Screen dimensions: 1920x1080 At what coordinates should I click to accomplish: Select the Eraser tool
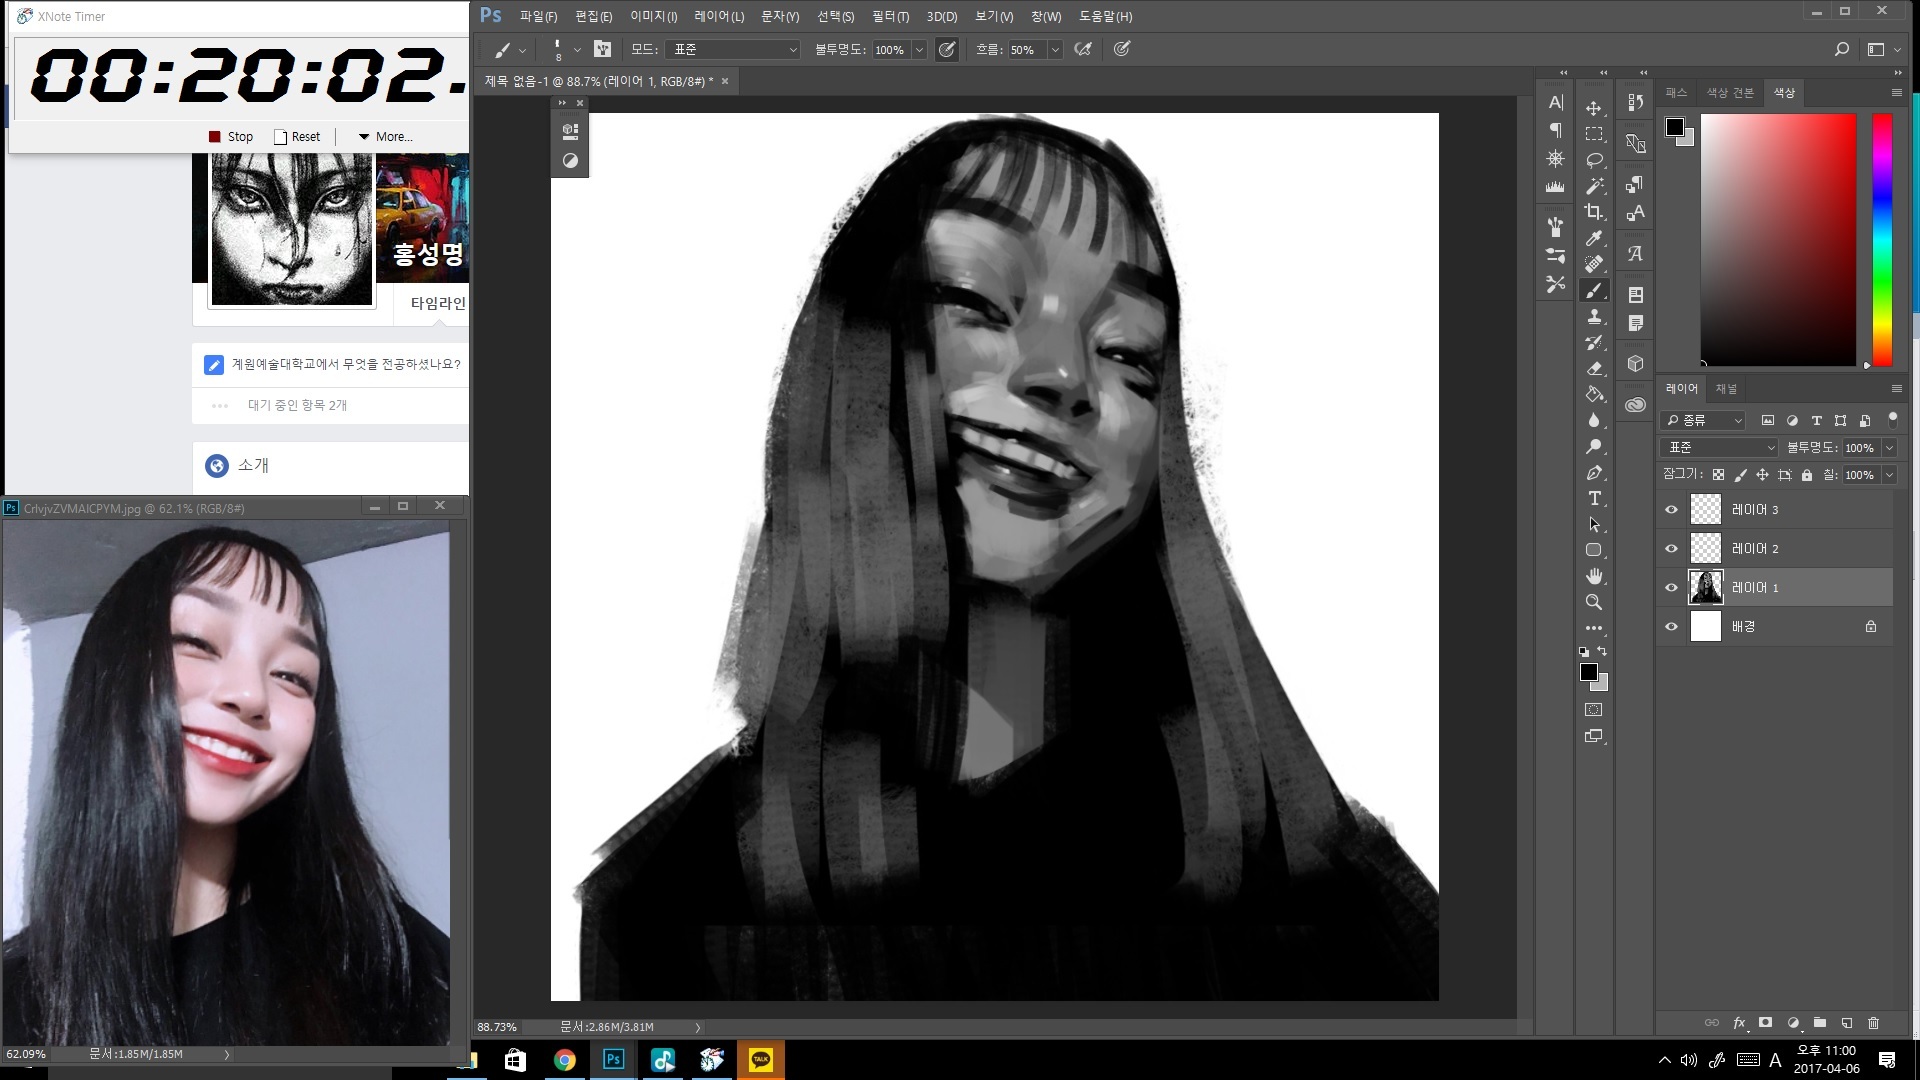pos(1594,368)
